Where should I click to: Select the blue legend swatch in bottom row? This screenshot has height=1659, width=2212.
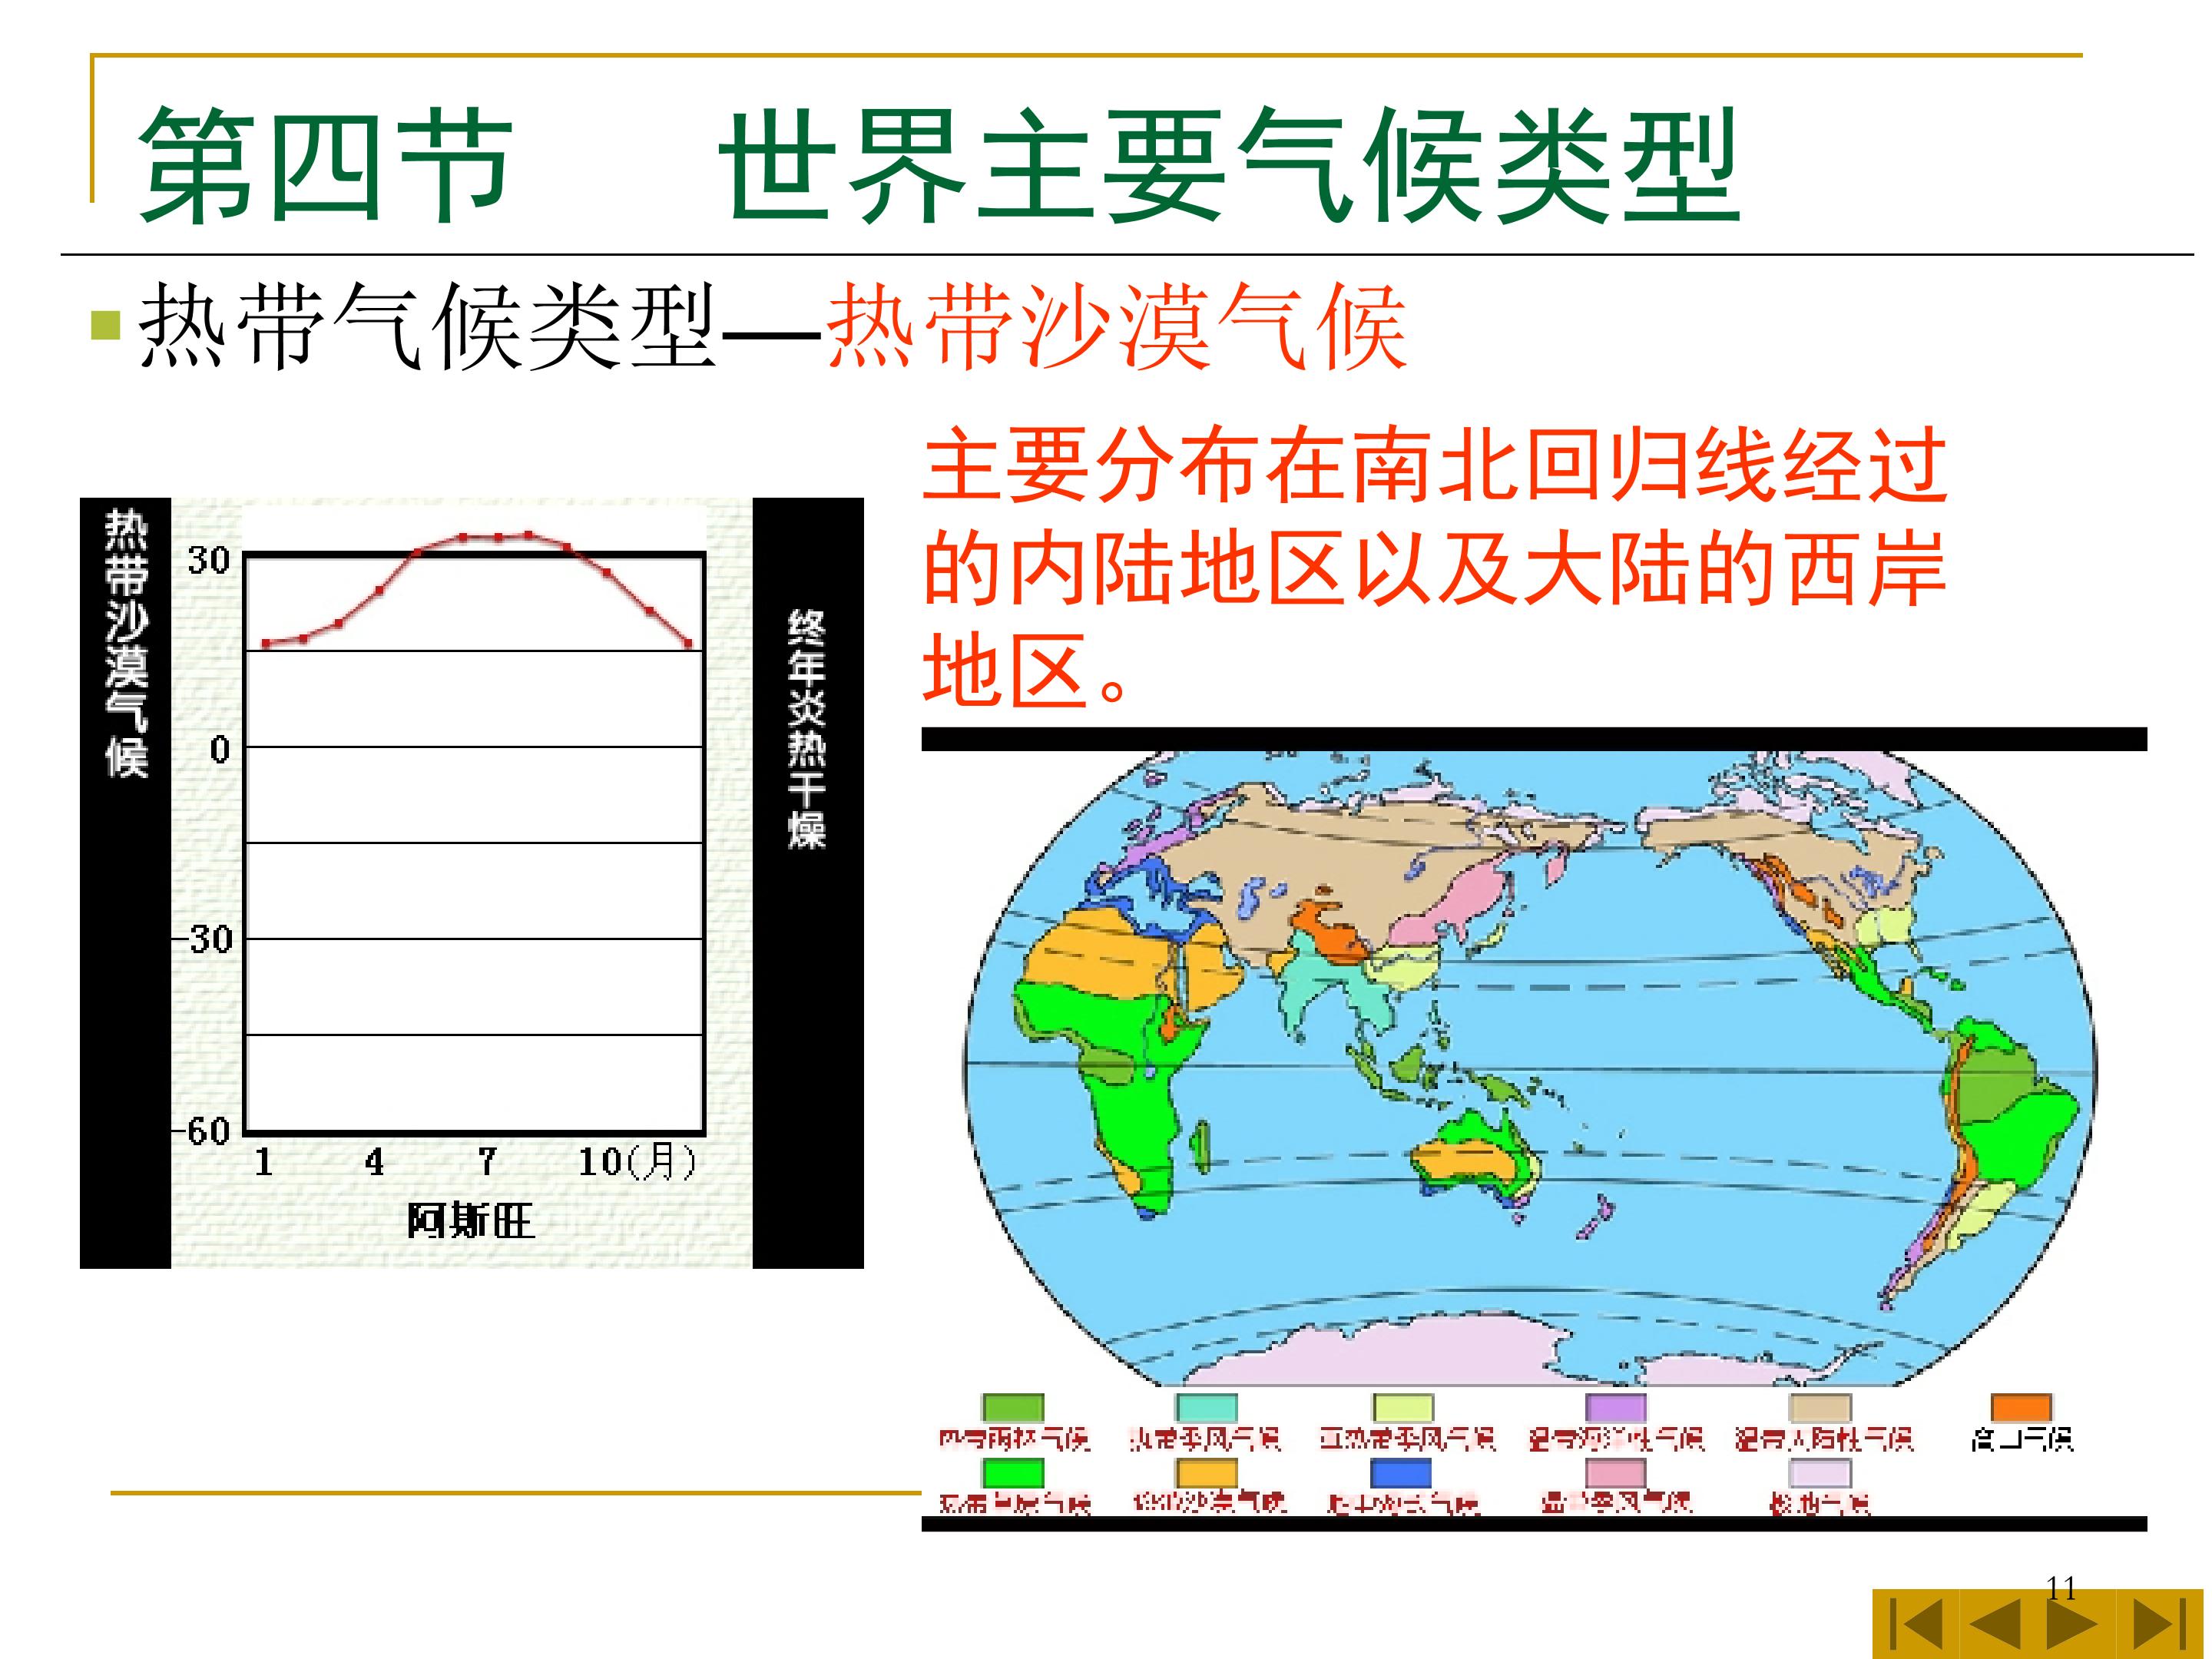pos(1400,1473)
